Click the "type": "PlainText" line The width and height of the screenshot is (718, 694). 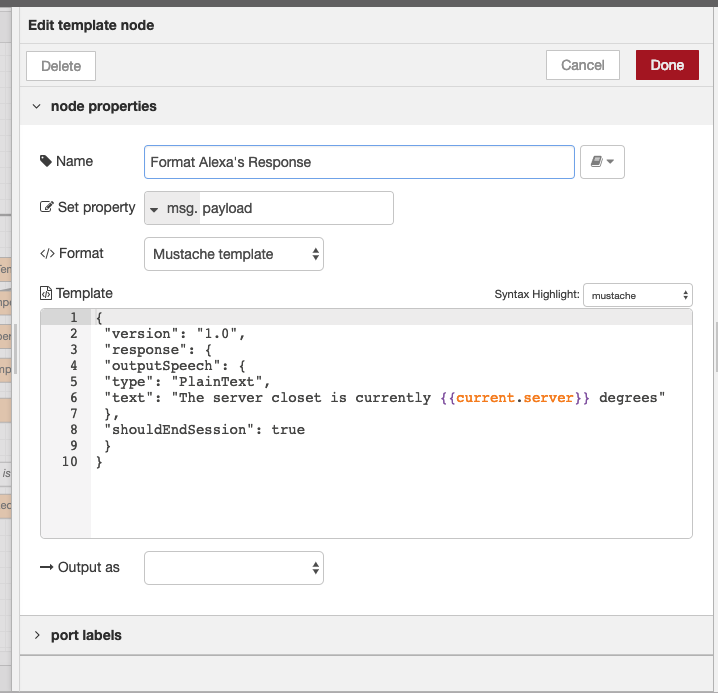tap(187, 382)
